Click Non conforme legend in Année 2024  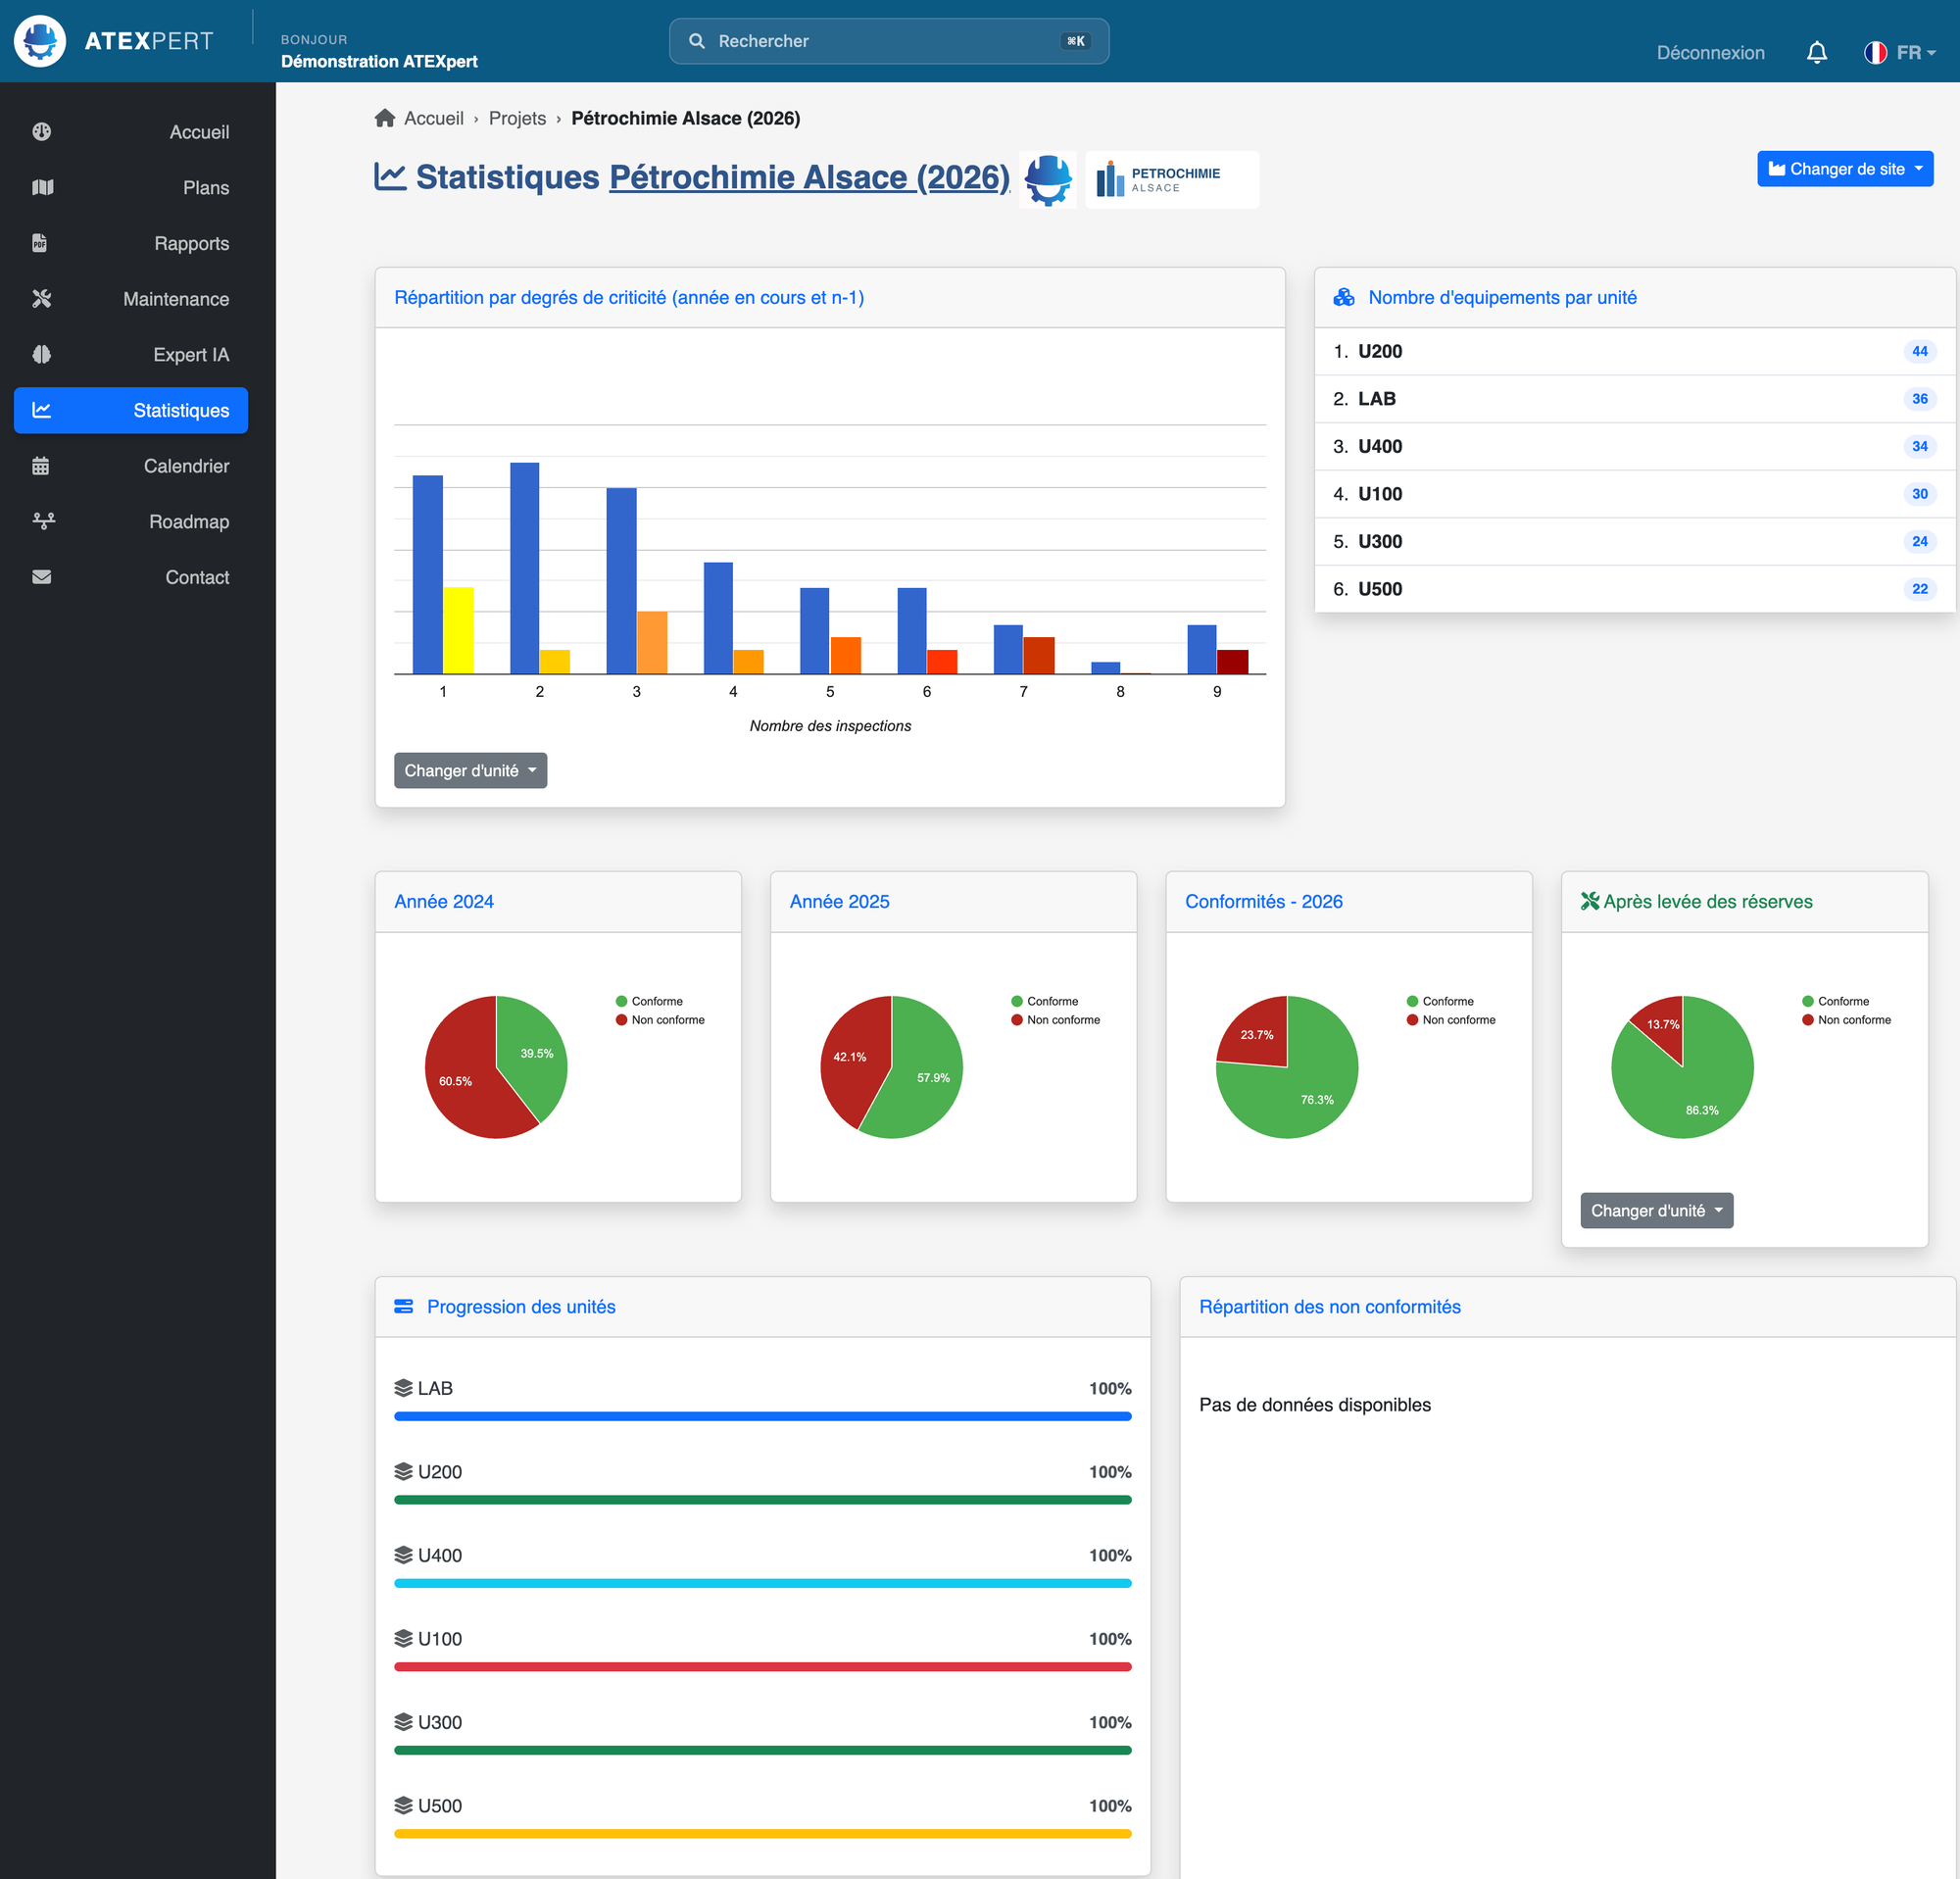[660, 1020]
